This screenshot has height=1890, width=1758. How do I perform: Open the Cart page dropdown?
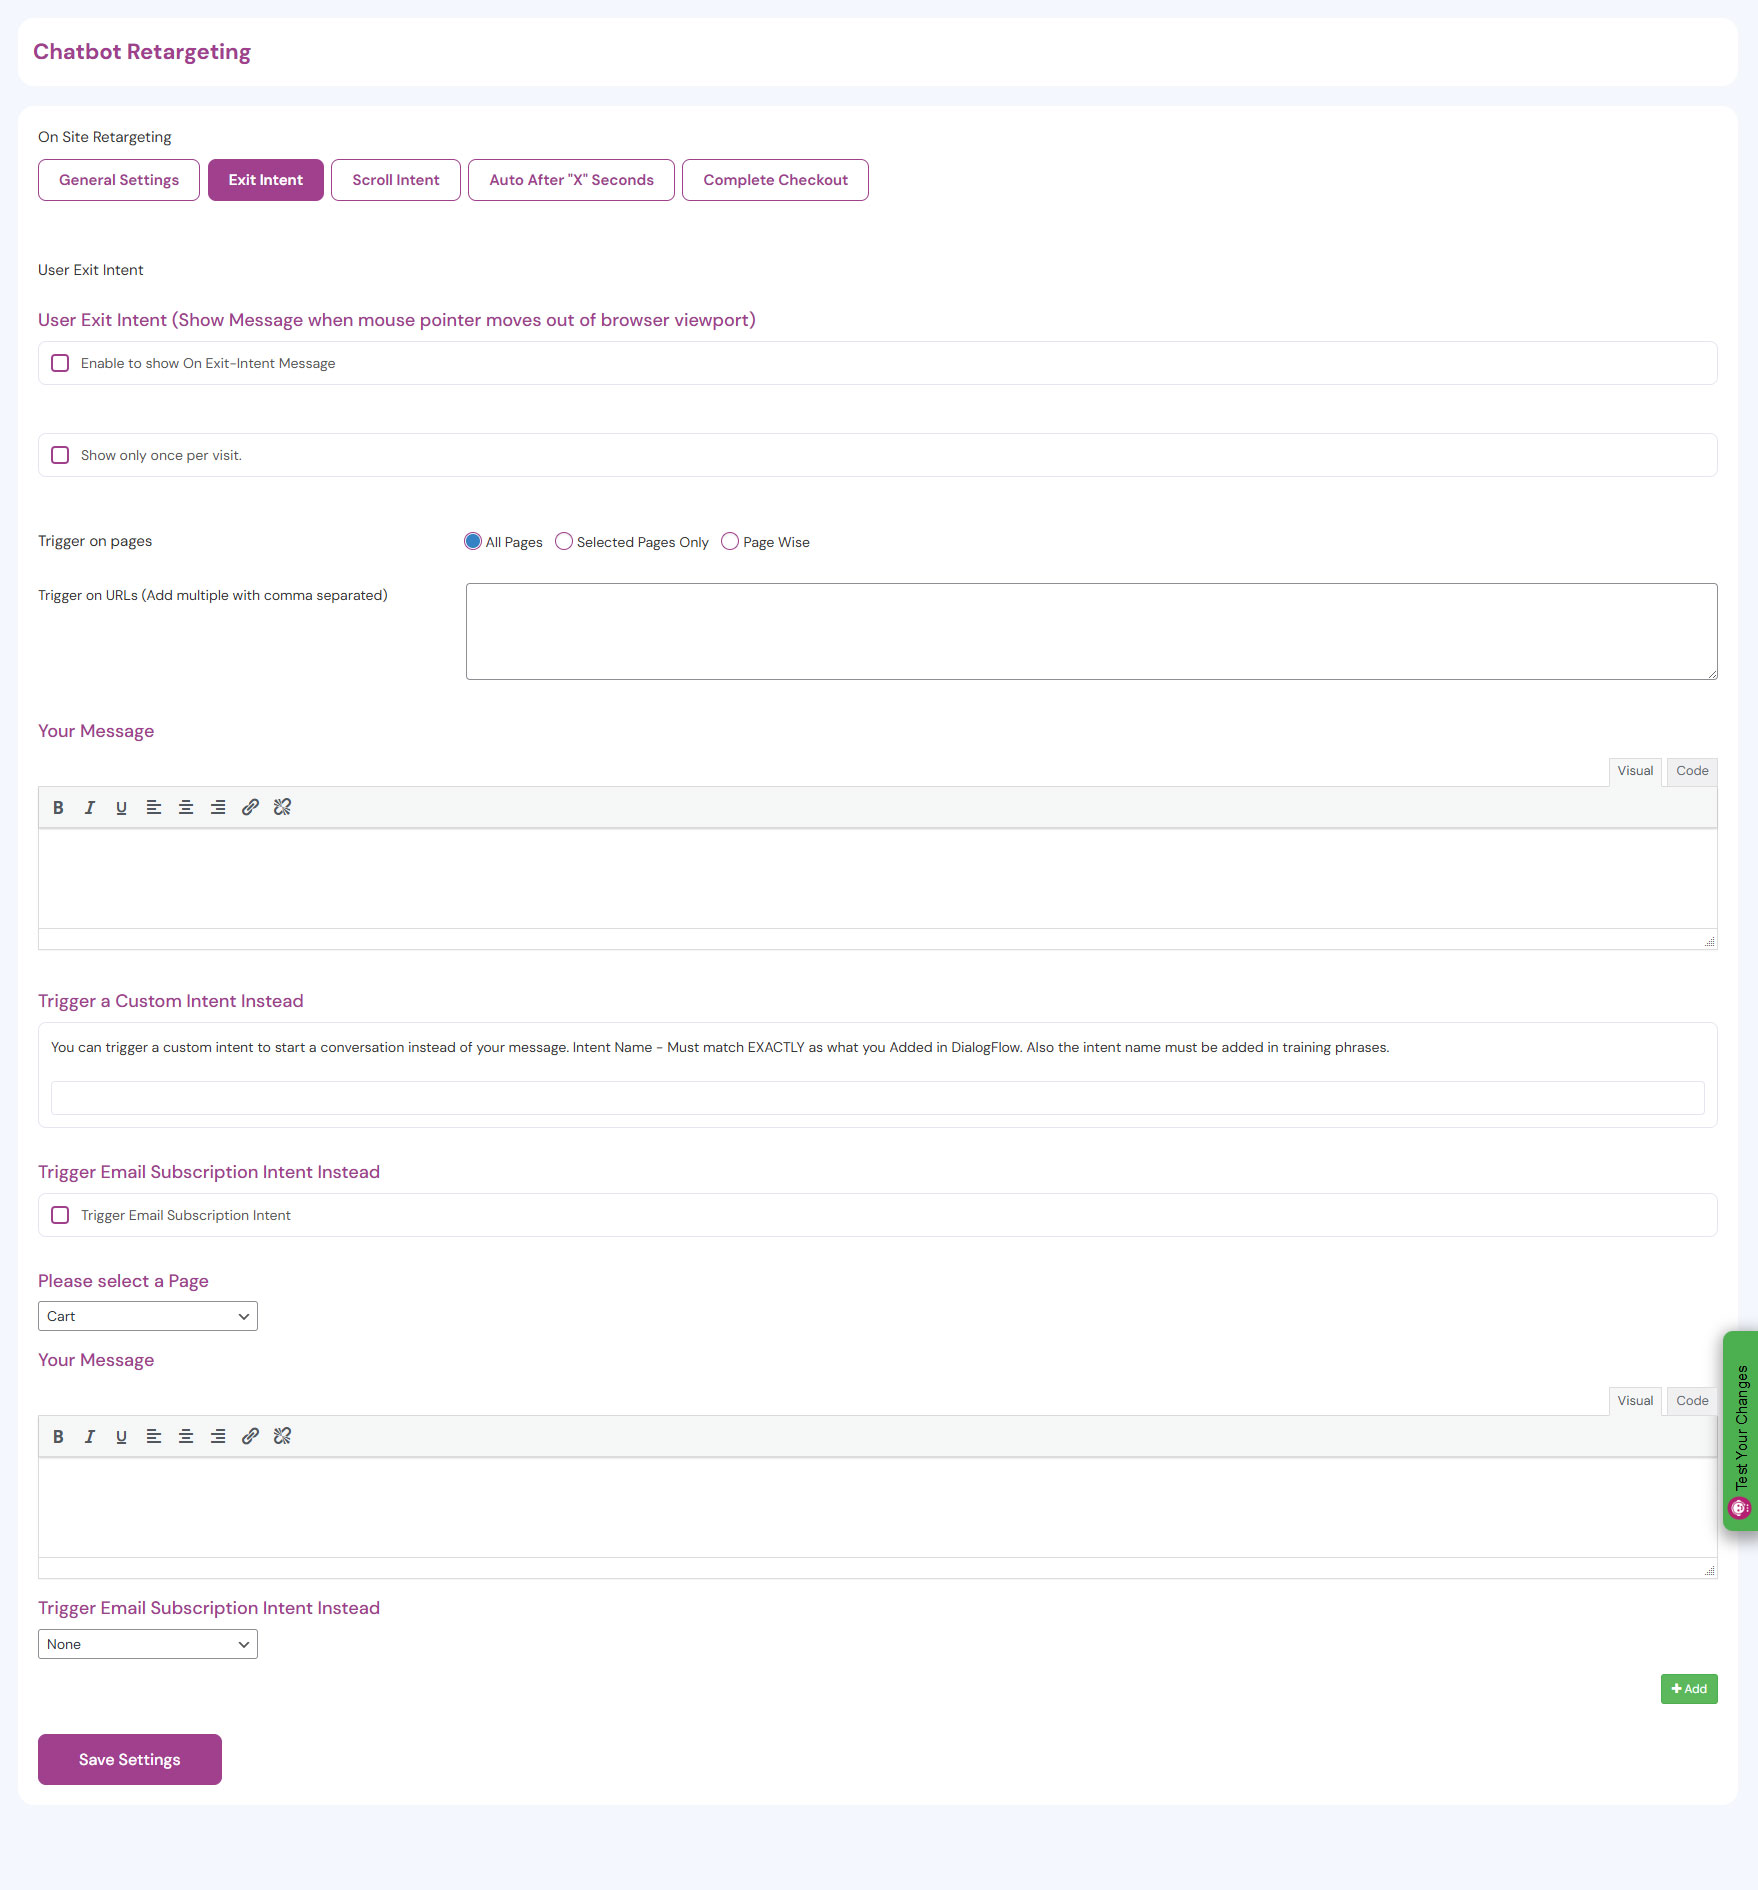point(148,1317)
